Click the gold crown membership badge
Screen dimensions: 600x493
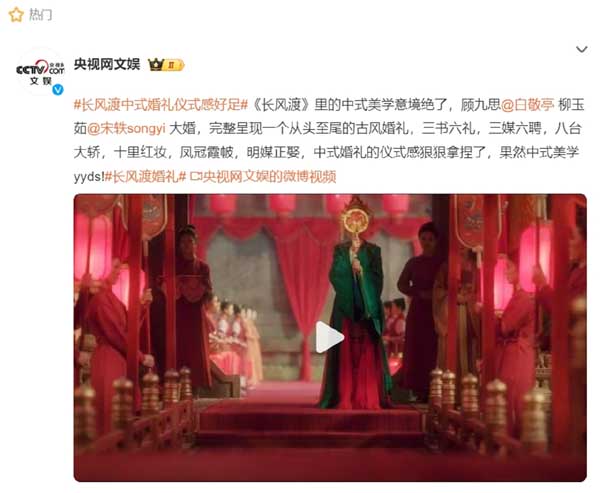point(156,65)
